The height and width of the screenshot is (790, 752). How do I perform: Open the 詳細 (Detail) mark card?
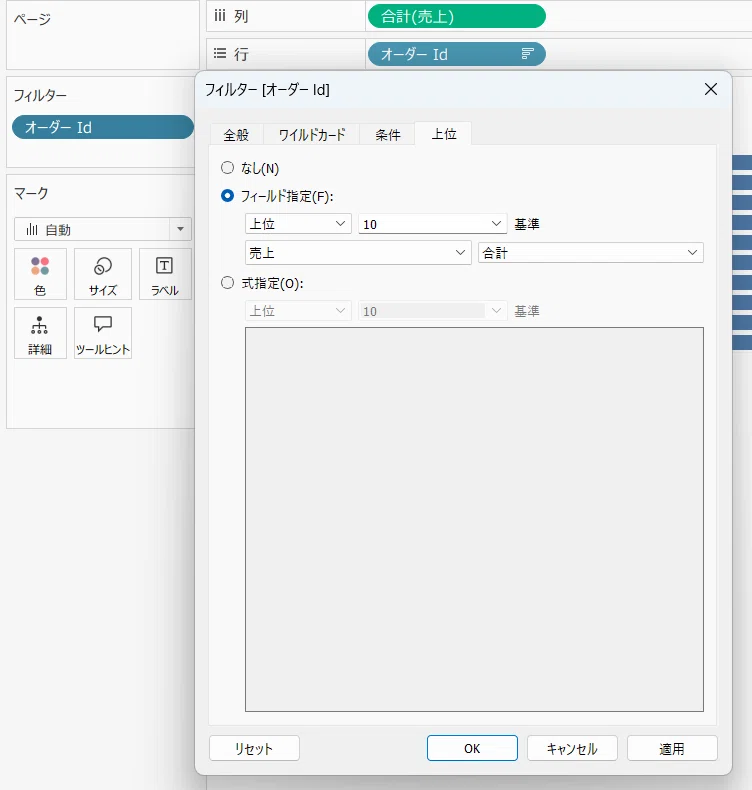click(40, 333)
